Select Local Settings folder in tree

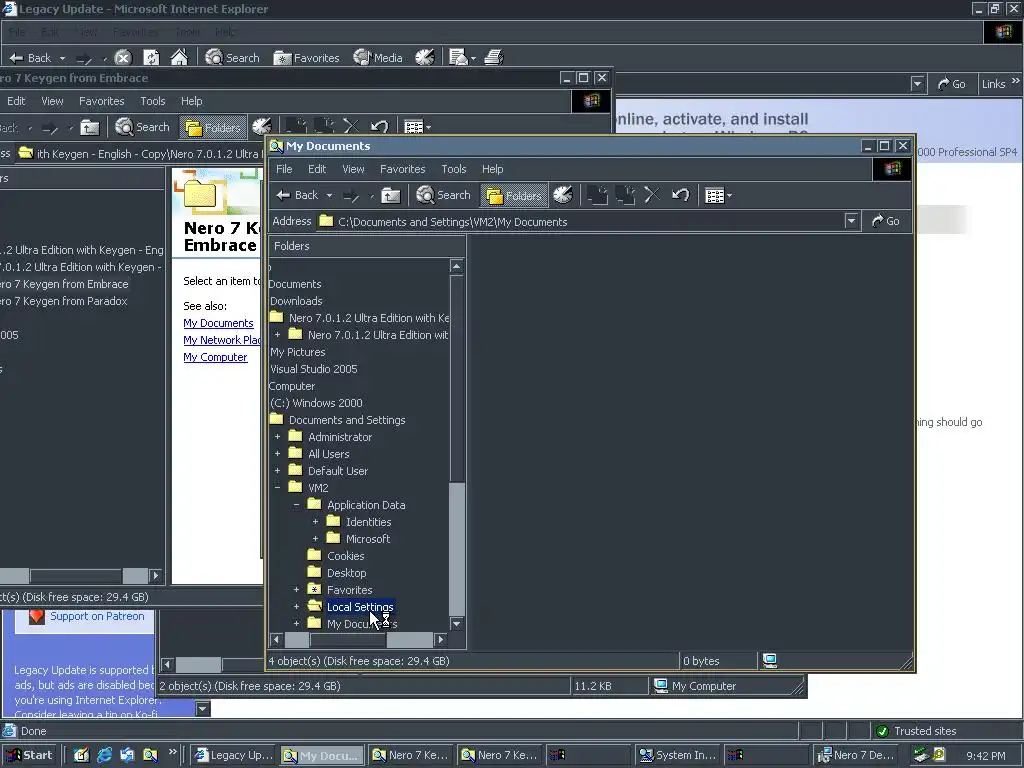[360, 607]
